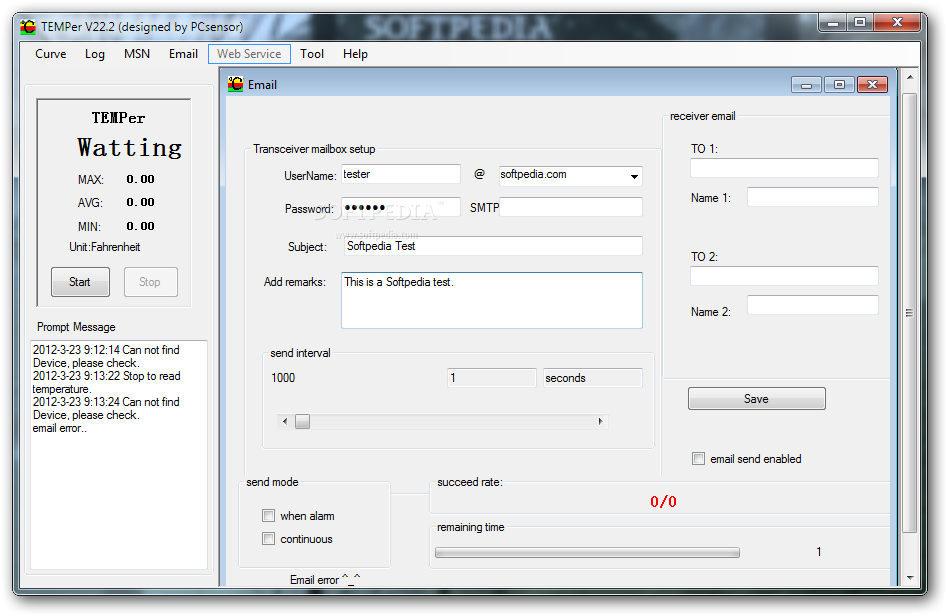Image resolution: width=948 pixels, height=616 pixels.
Task: Click the 'Email error ^_^' status text
Action: click(x=325, y=580)
